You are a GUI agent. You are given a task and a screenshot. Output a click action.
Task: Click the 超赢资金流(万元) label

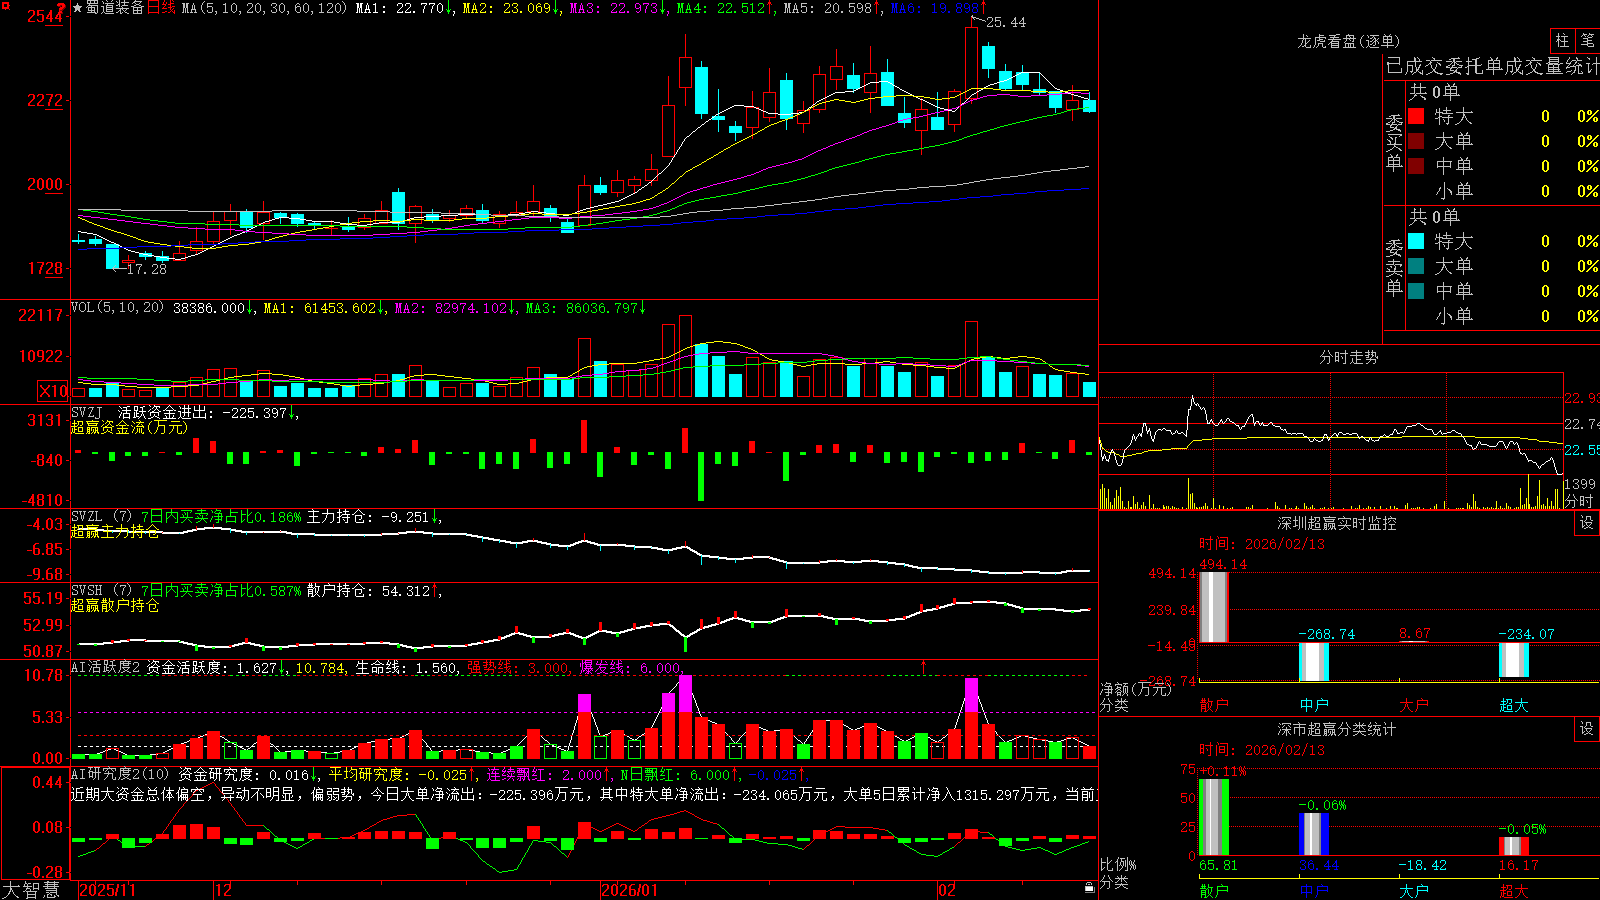(x=129, y=427)
